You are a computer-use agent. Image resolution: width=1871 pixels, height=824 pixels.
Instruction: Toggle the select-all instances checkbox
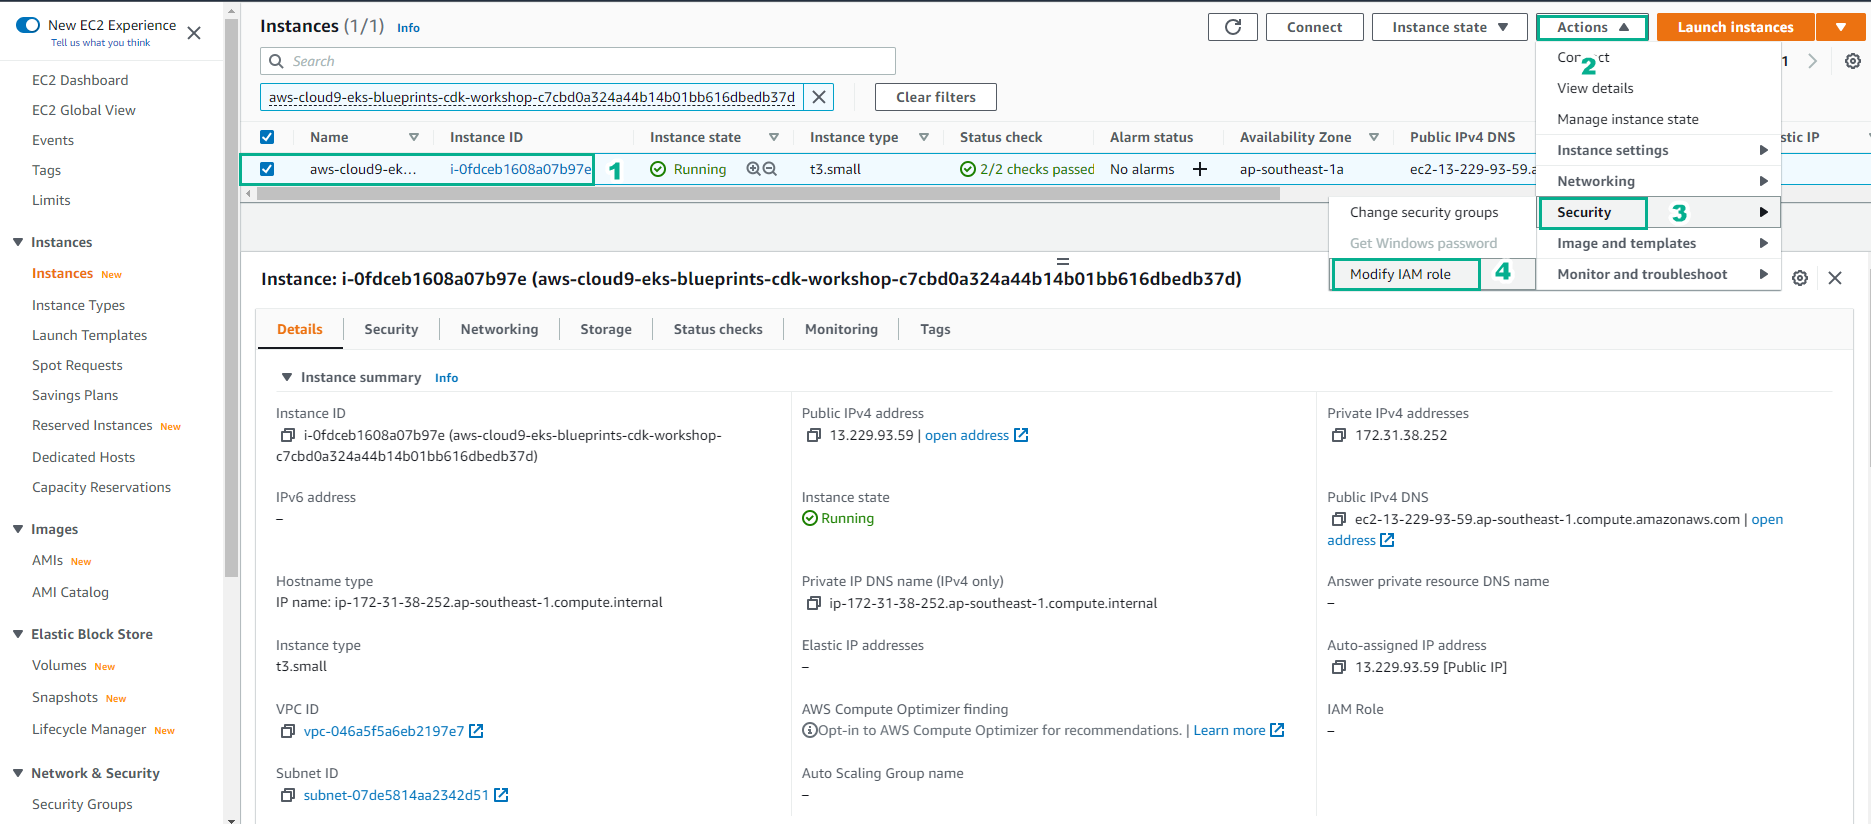267,137
